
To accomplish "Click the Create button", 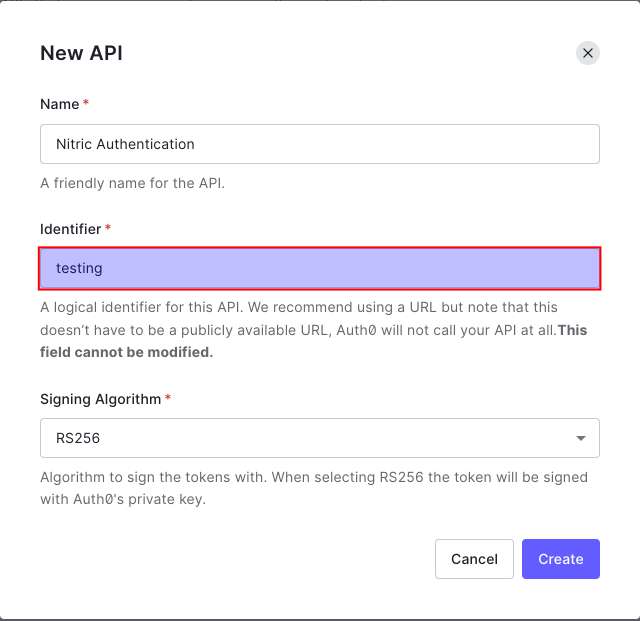I will (560, 559).
